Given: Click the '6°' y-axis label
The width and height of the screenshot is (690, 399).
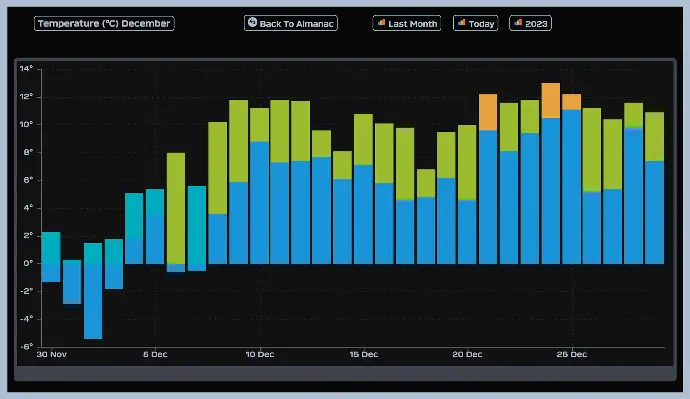Looking at the screenshot, I should point(28,180).
